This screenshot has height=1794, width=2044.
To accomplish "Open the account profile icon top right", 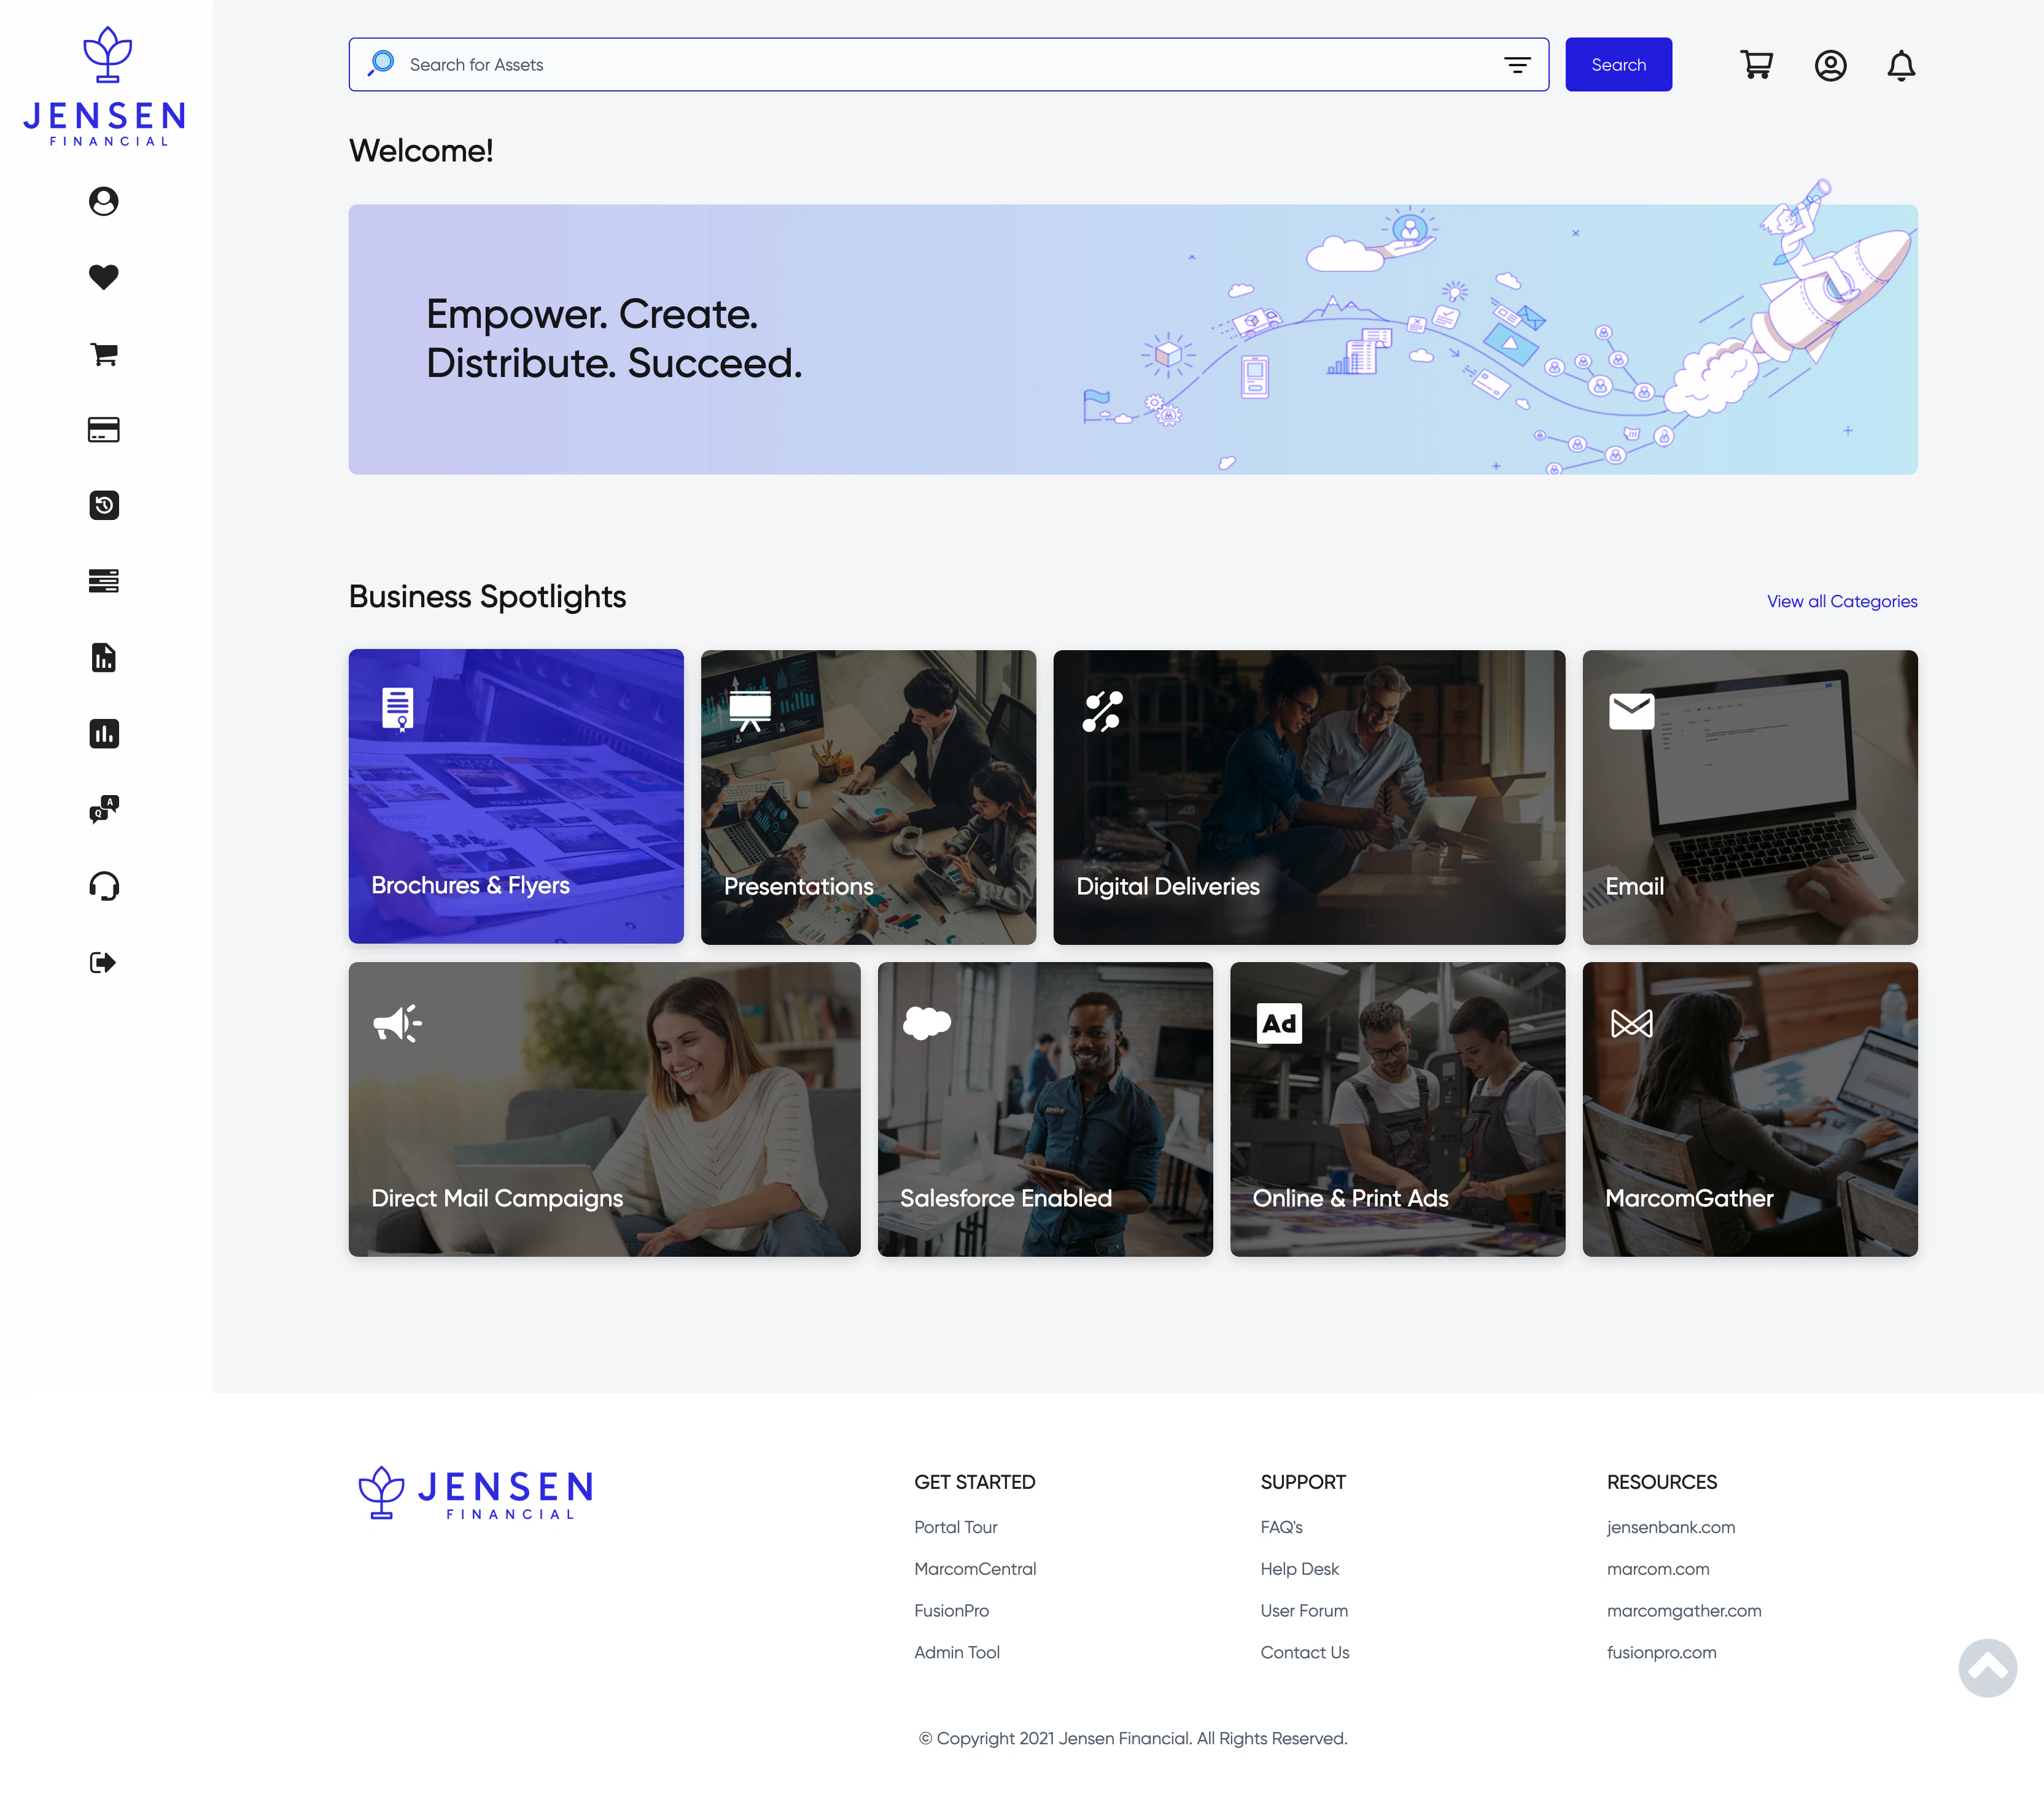I will point(1830,64).
